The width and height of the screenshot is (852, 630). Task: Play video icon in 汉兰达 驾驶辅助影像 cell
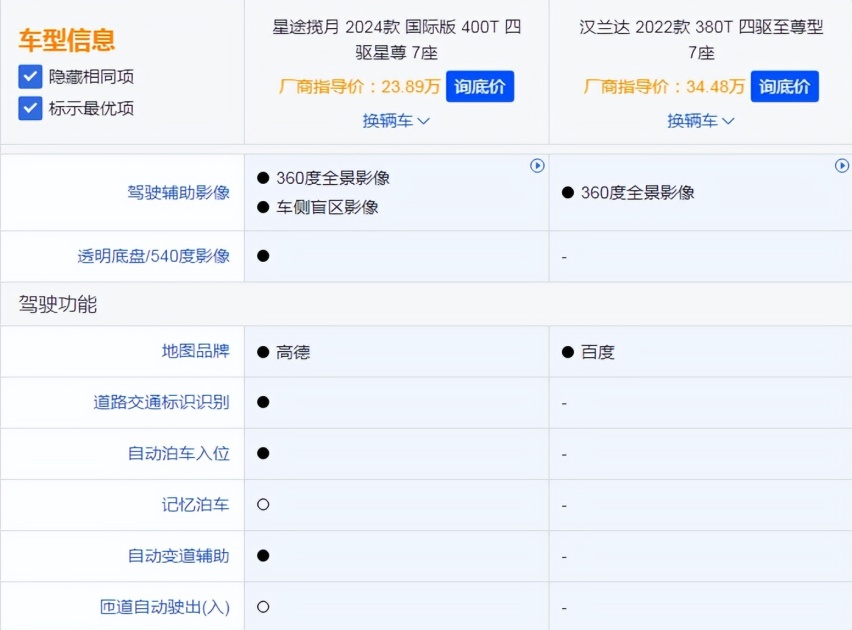[x=842, y=166]
